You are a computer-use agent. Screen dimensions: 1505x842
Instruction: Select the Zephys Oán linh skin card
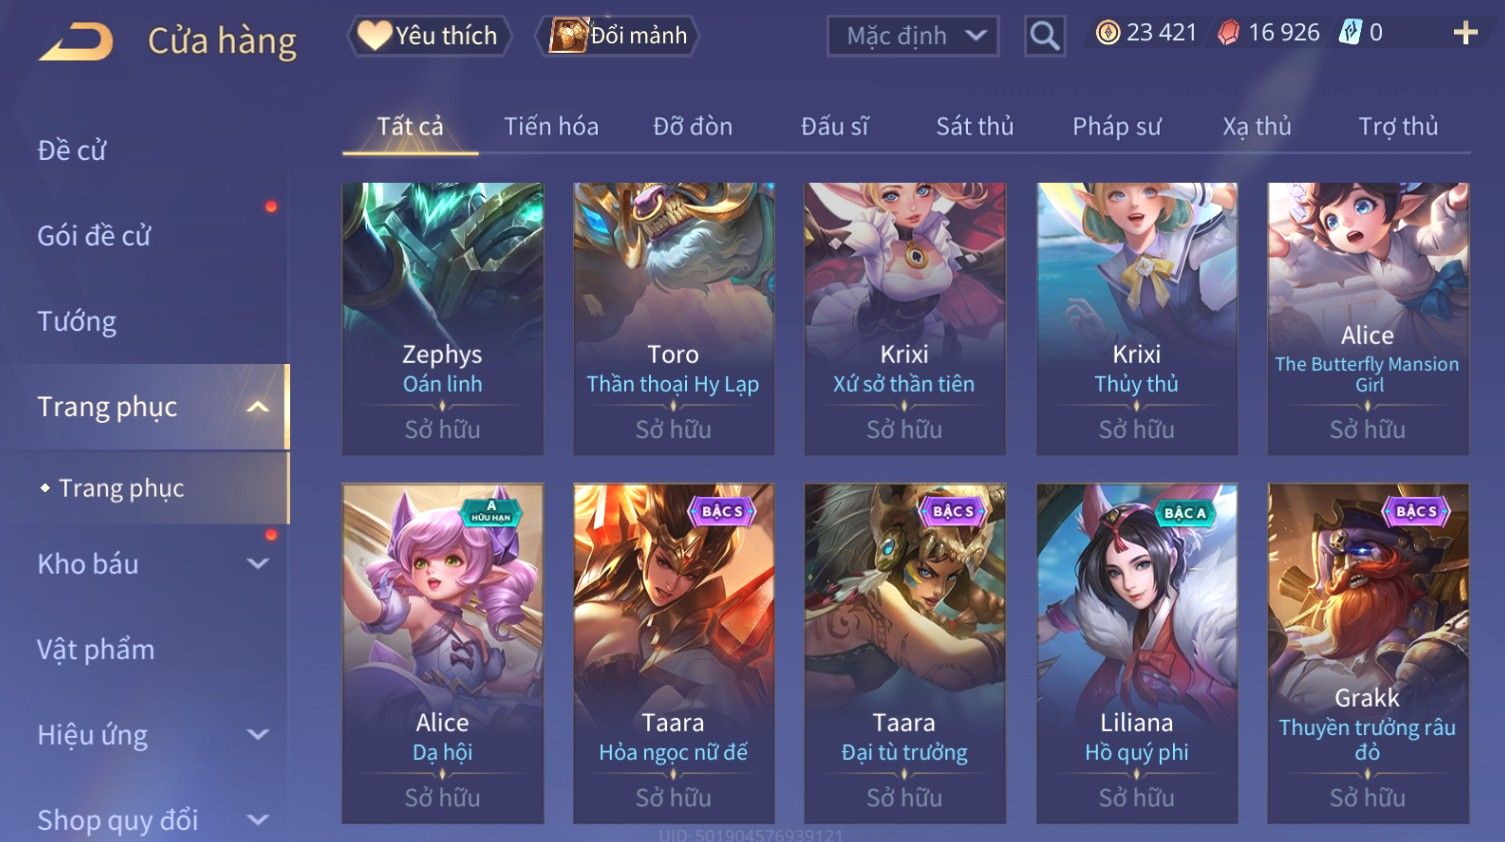(443, 319)
